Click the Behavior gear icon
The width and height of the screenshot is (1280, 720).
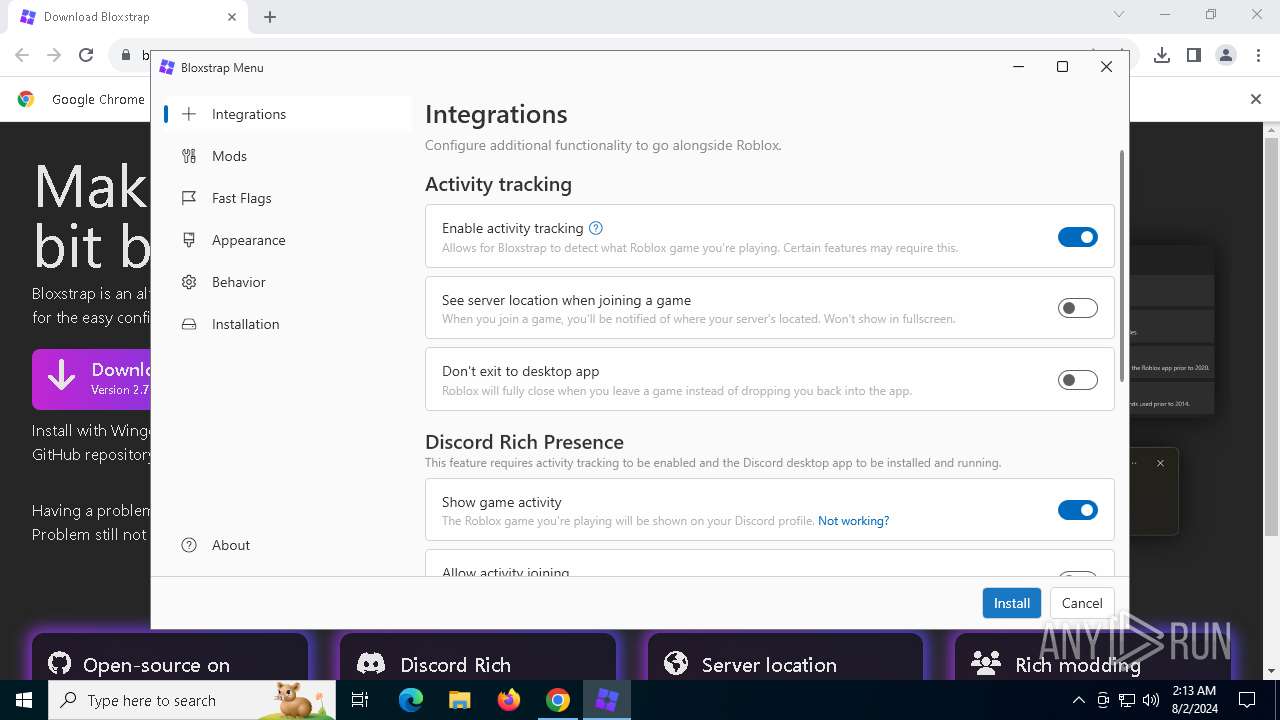(189, 282)
